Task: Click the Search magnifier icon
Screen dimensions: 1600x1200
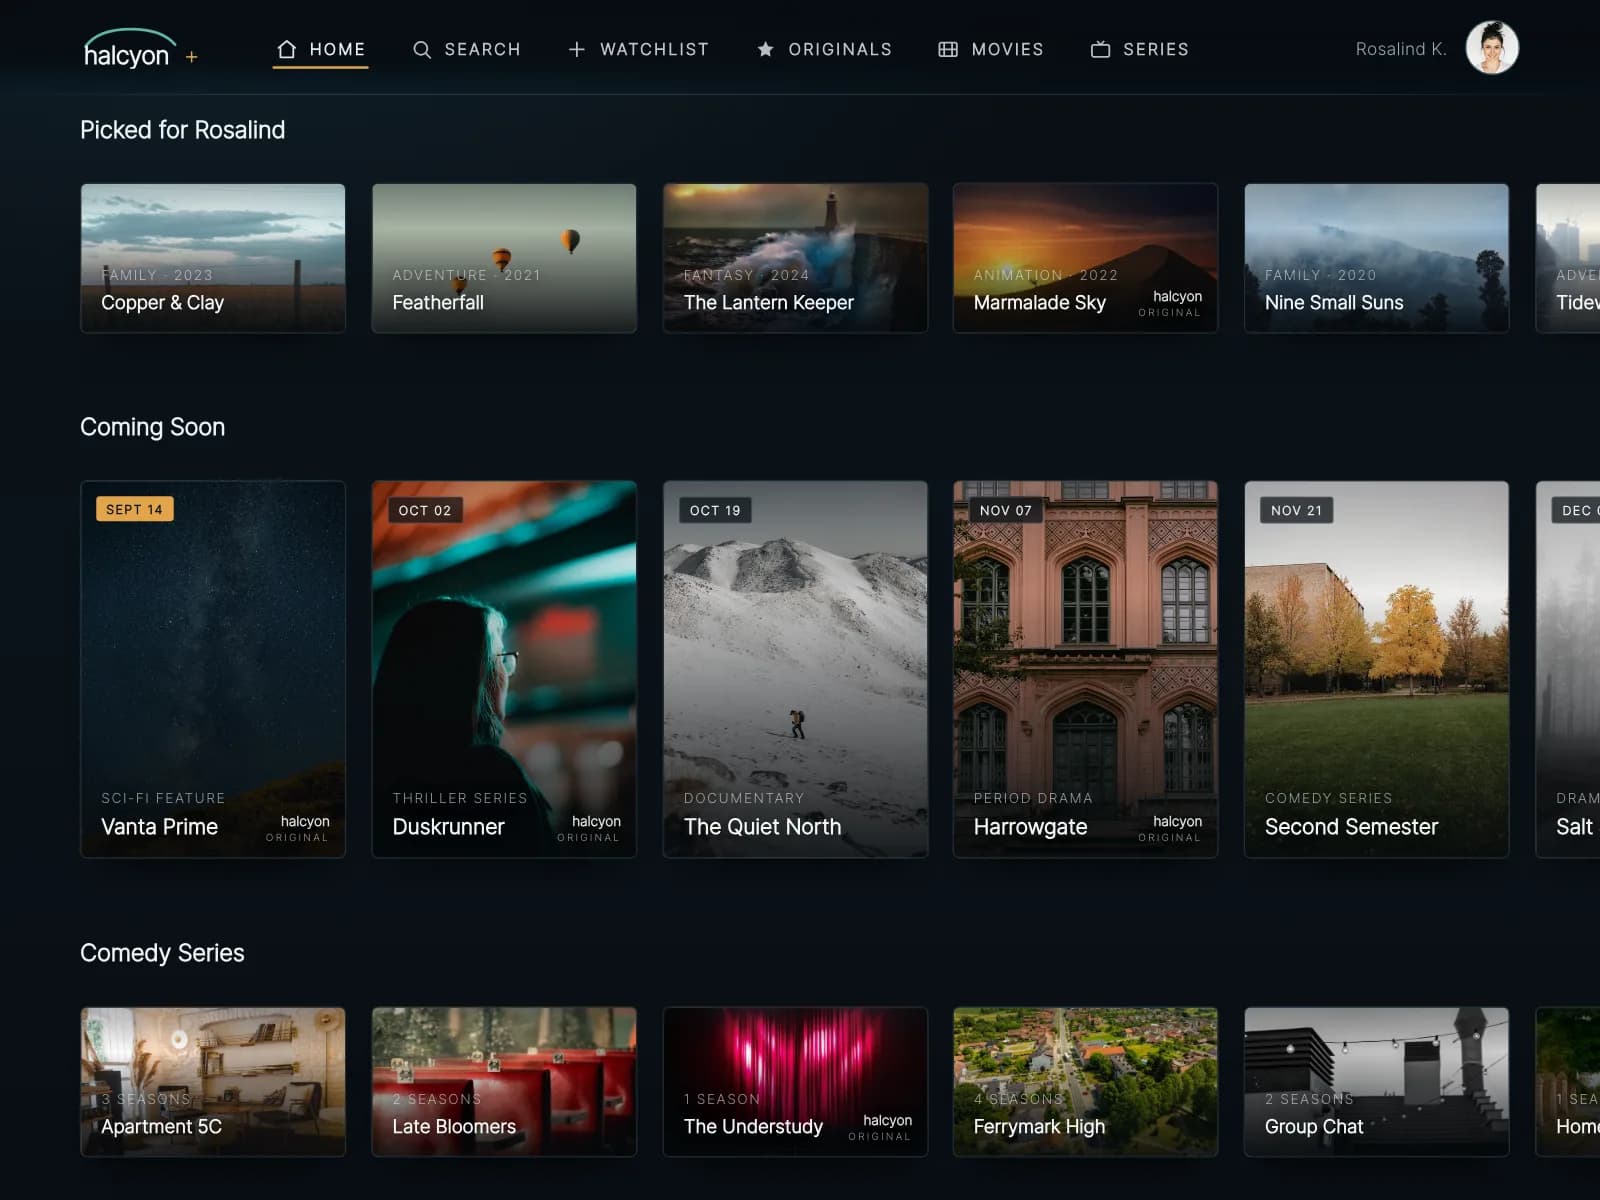Action: pos(422,49)
